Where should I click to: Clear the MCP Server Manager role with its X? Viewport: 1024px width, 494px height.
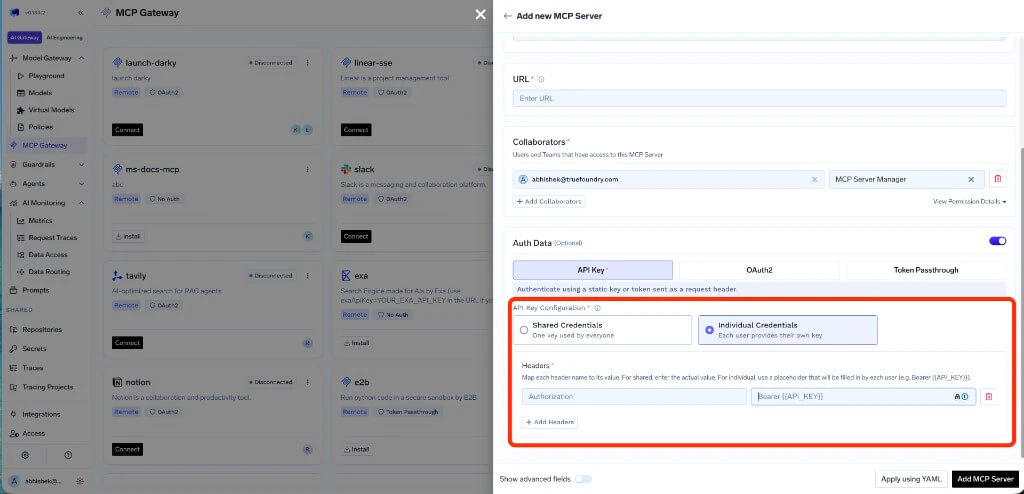pos(971,179)
